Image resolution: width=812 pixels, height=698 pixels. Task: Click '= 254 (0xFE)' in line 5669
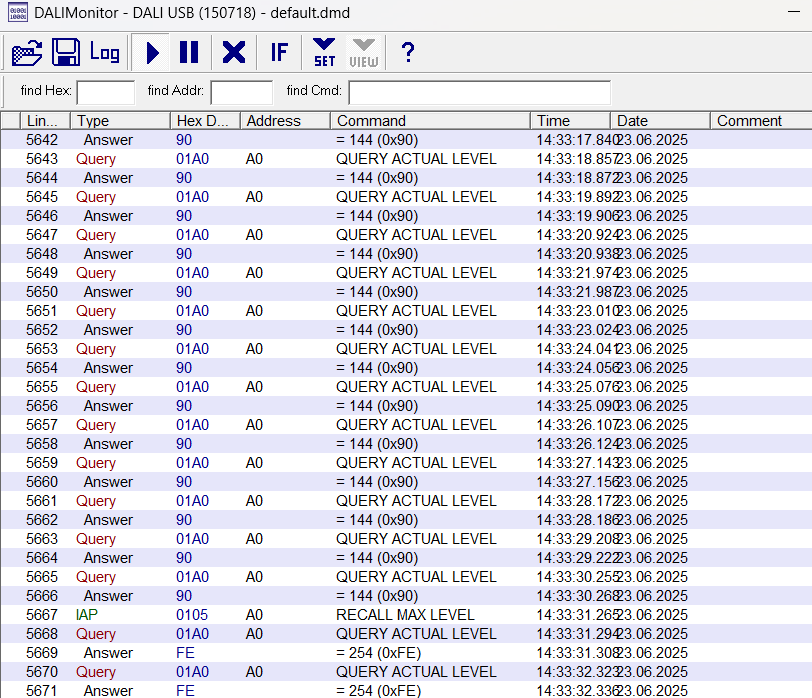coord(379,653)
